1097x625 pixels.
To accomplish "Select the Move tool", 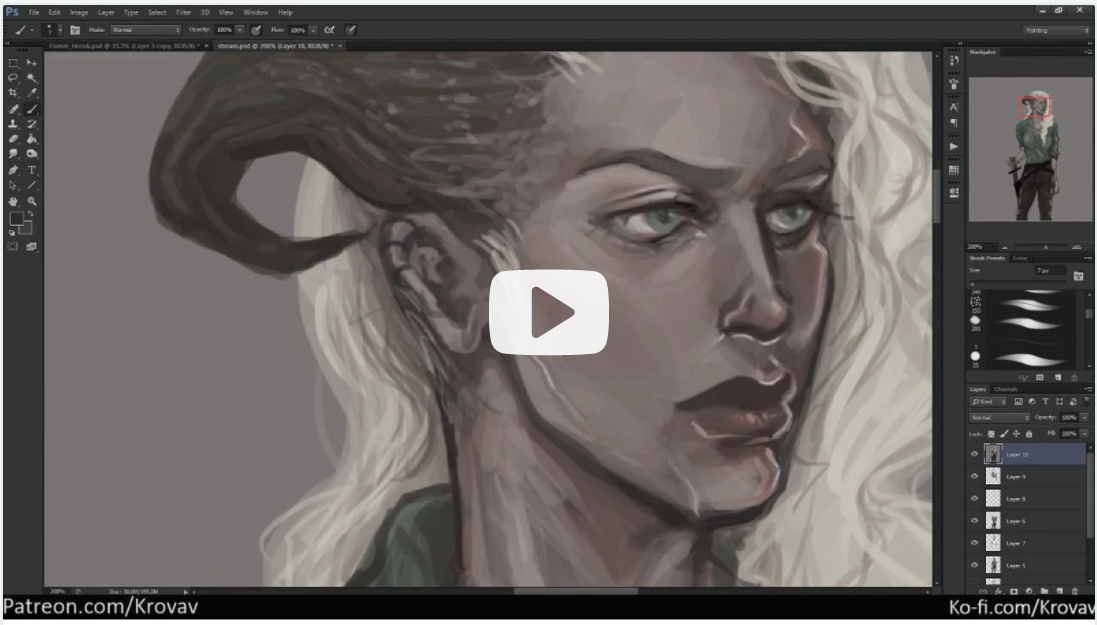I will 31,63.
